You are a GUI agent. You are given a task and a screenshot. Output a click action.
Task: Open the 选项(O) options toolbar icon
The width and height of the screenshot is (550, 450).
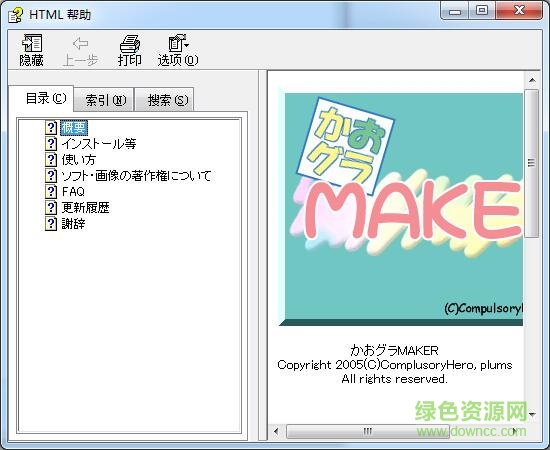[178, 43]
